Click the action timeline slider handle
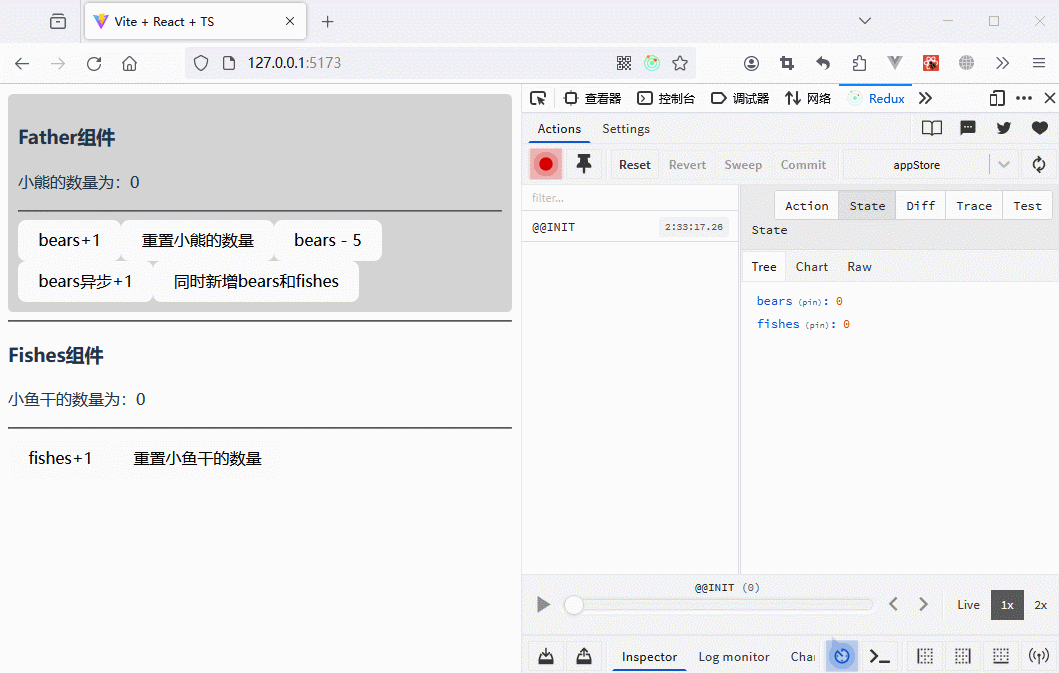The width and height of the screenshot is (1059, 673). [574, 605]
